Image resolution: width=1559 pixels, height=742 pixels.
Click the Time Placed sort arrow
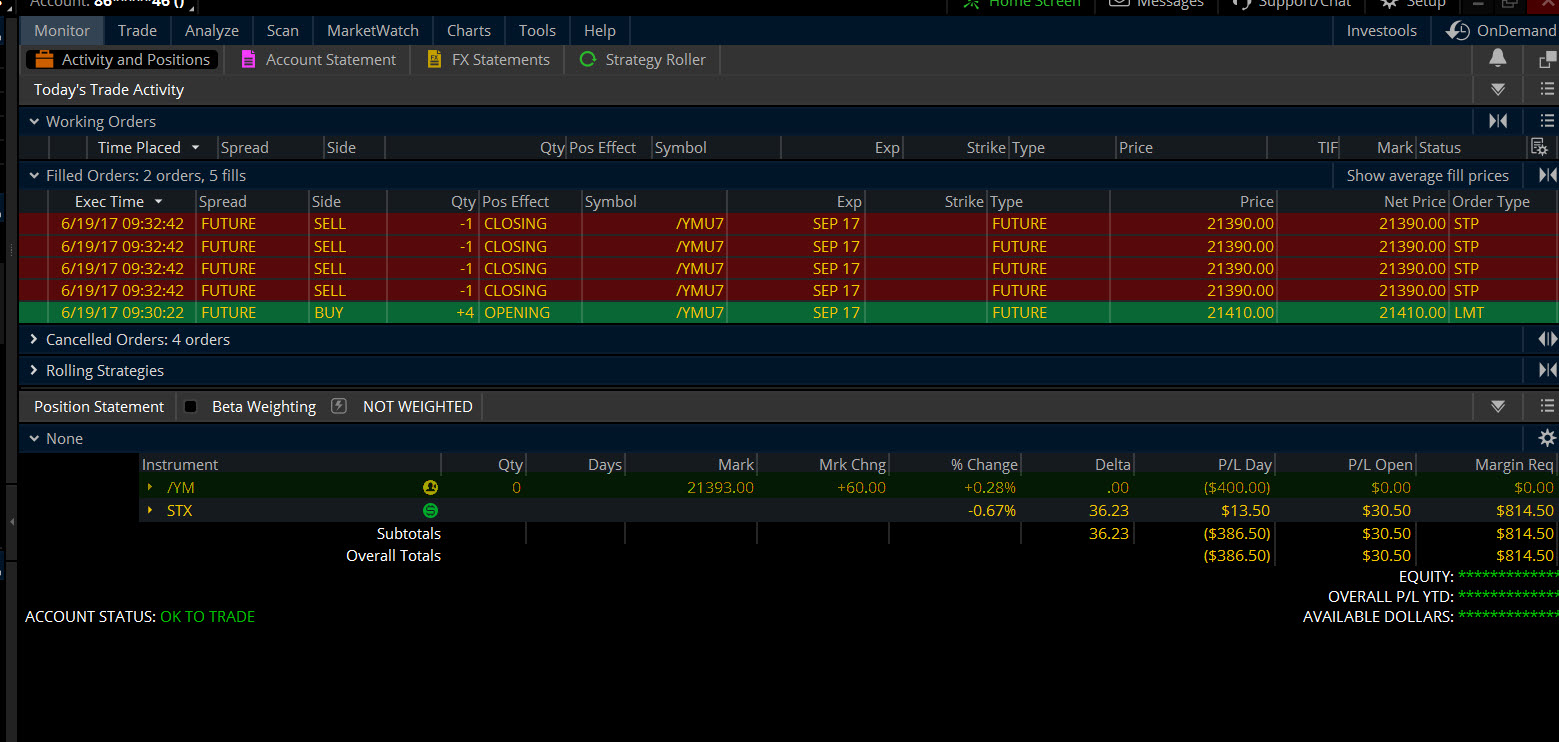point(195,147)
